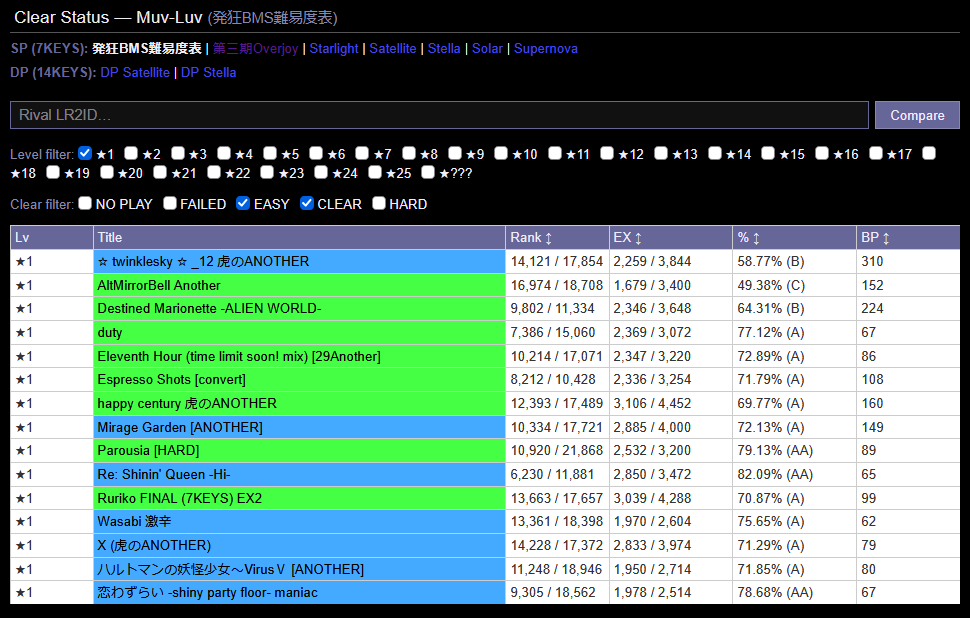Focus the Rival LR2ID input field
Screen dimensions: 970x618
pyautogui.click(x=439, y=115)
